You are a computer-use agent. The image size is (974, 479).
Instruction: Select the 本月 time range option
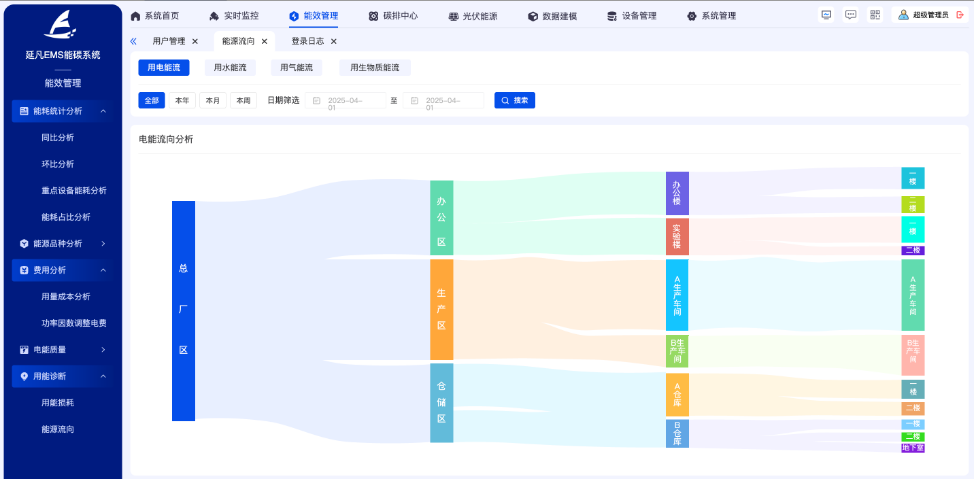[213, 100]
